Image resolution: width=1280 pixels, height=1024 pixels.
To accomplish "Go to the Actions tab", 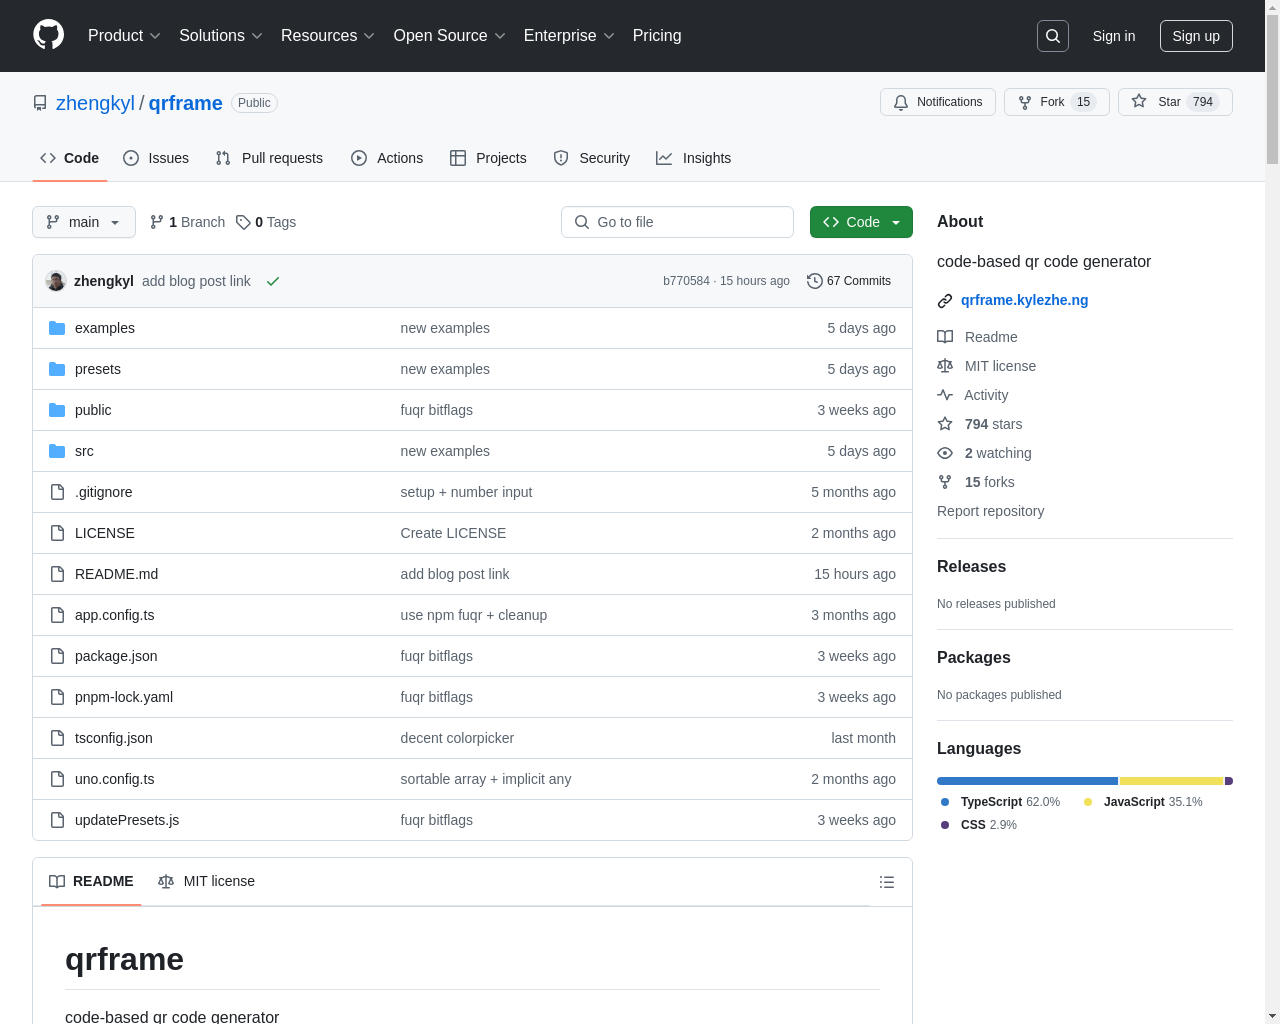I will 387,158.
